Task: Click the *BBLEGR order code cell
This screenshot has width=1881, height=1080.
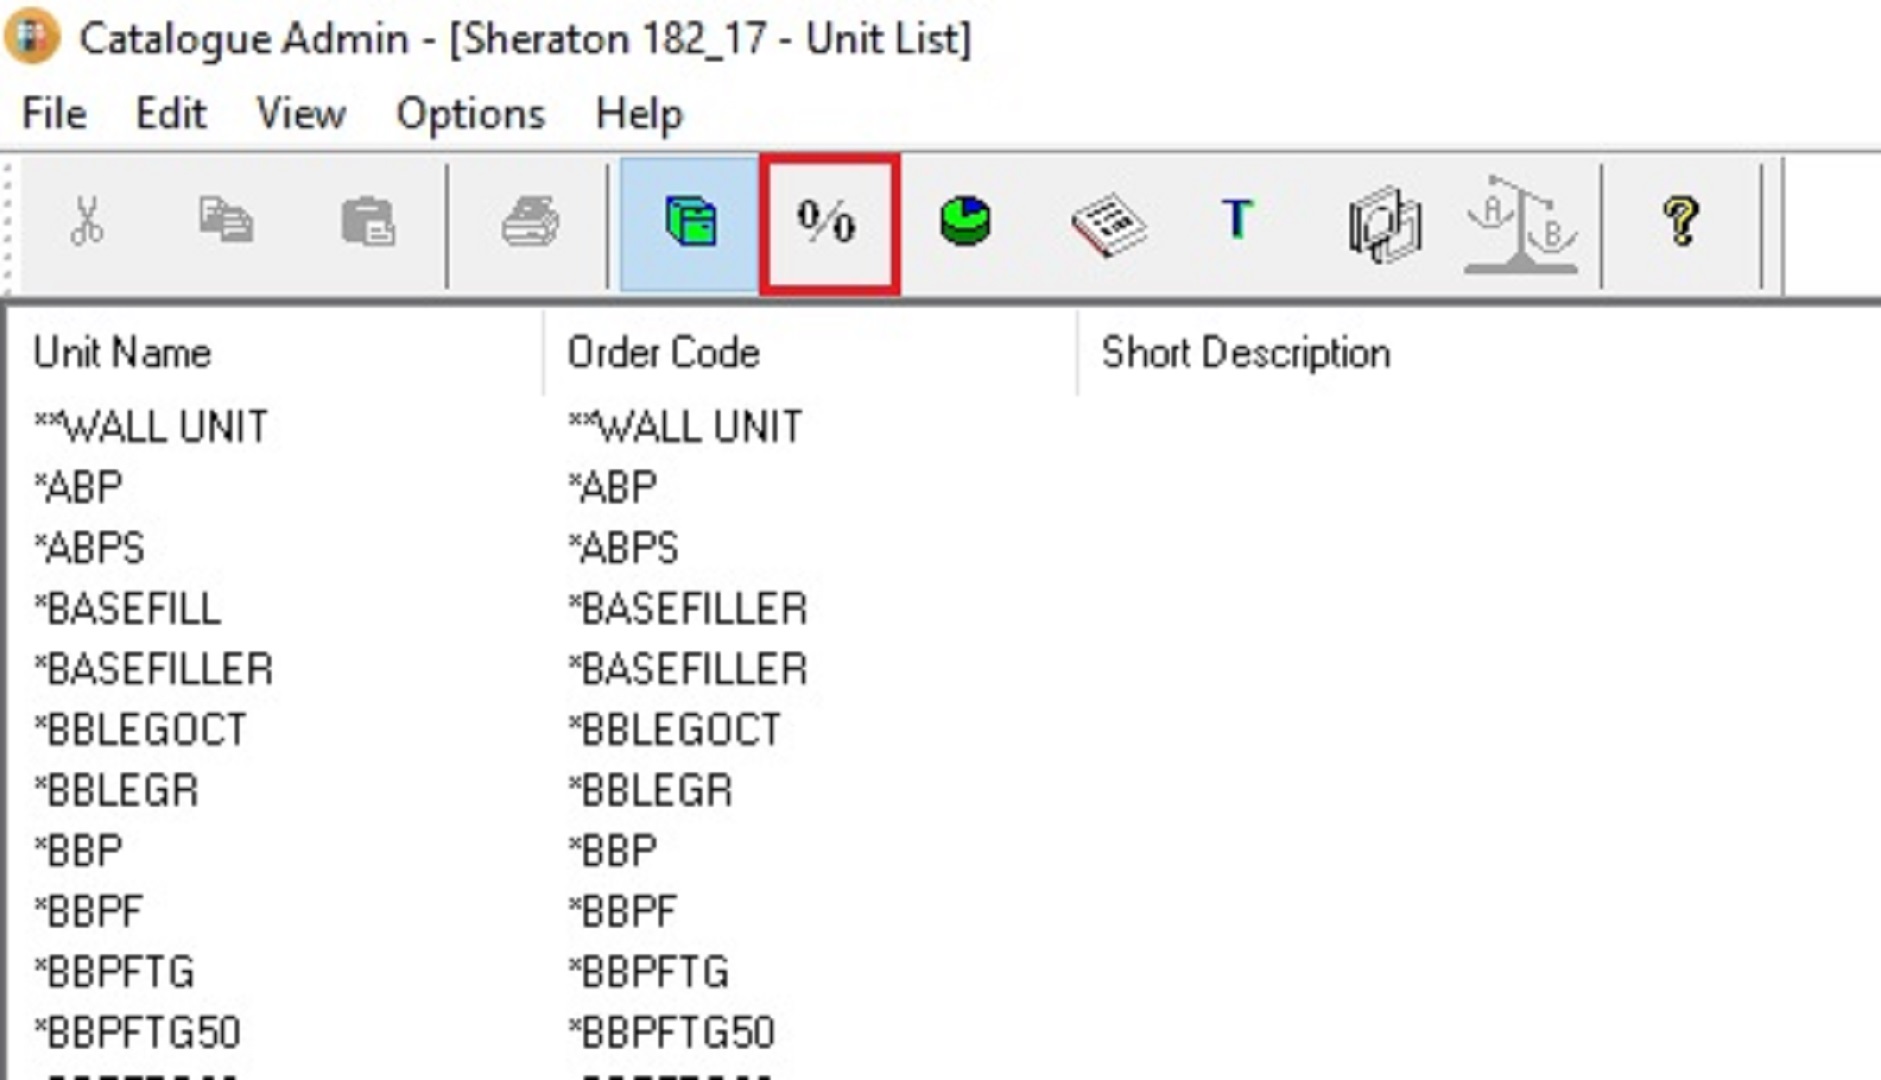Action: click(x=650, y=791)
